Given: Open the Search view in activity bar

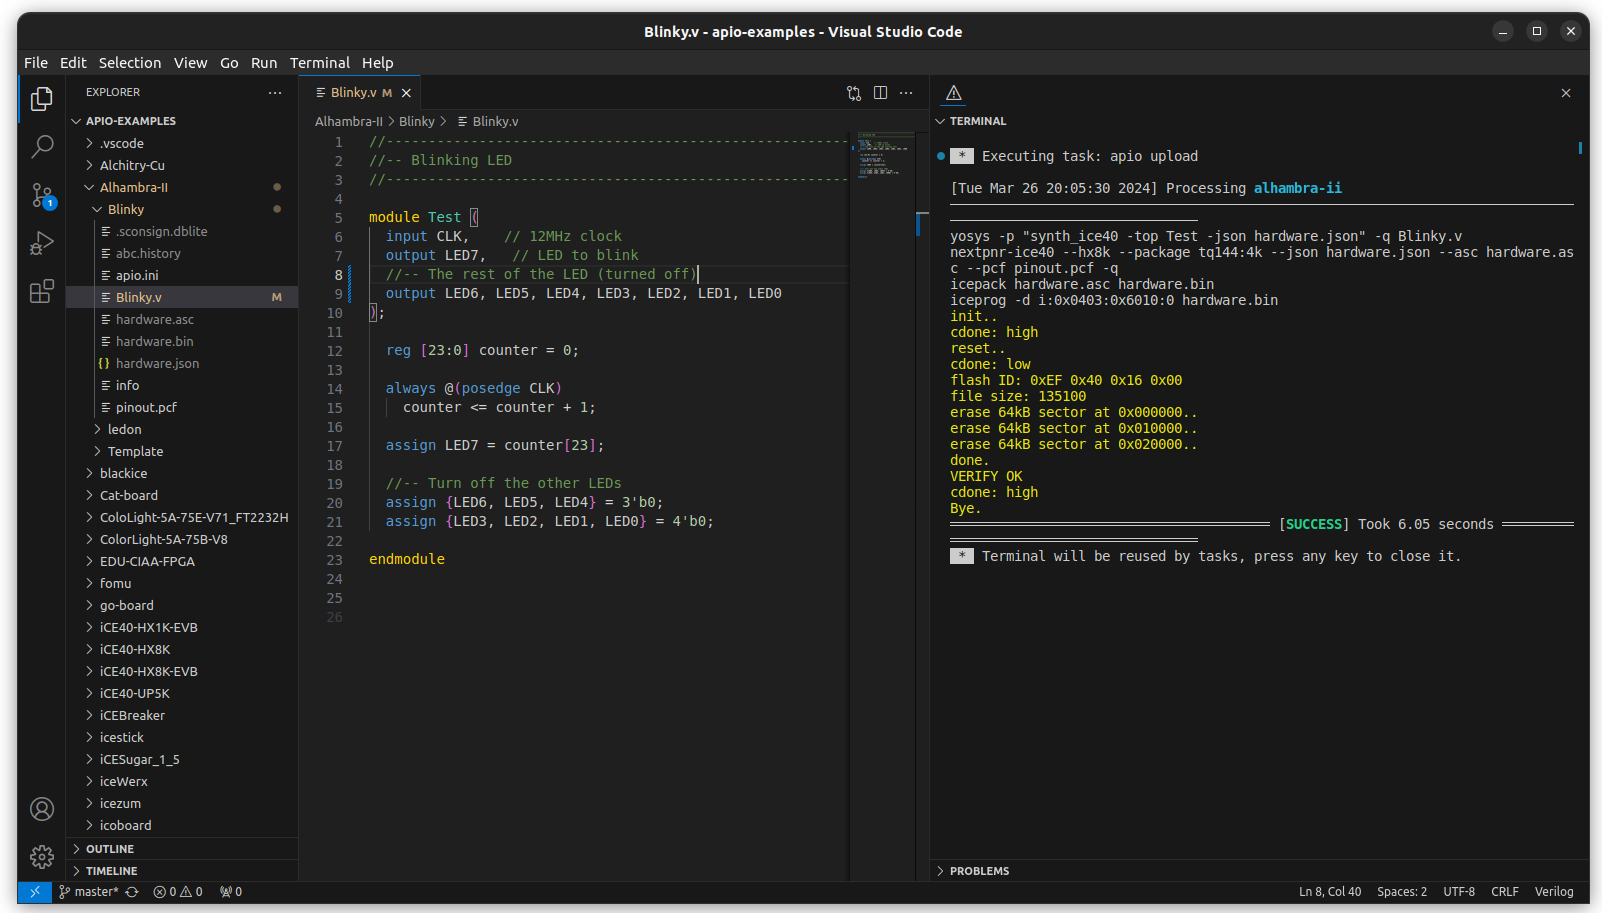Looking at the screenshot, I should pos(42,147).
